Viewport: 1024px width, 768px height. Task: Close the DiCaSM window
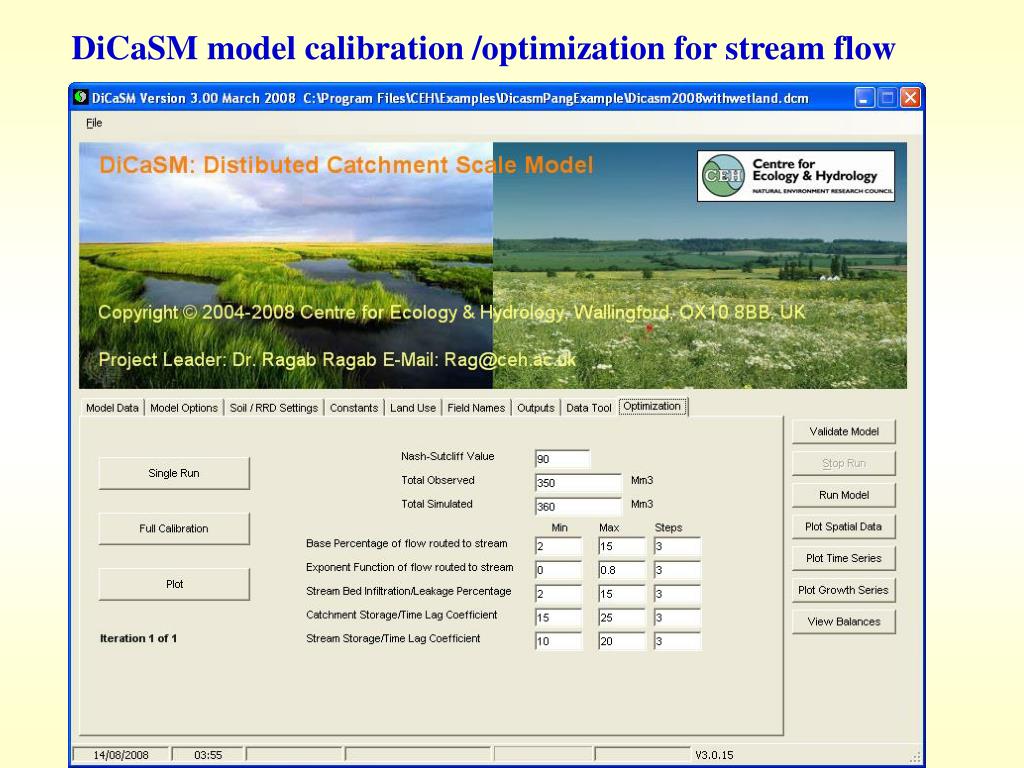910,98
